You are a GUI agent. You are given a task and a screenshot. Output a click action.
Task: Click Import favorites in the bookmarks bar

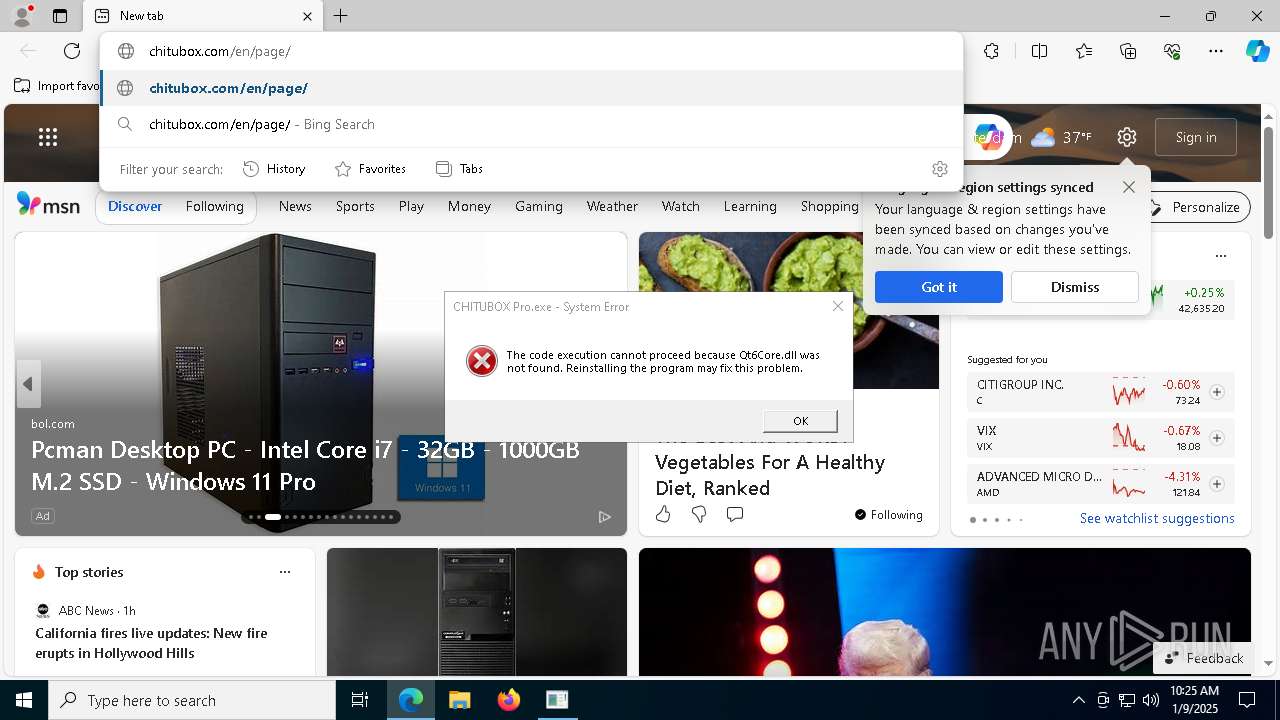(57, 86)
